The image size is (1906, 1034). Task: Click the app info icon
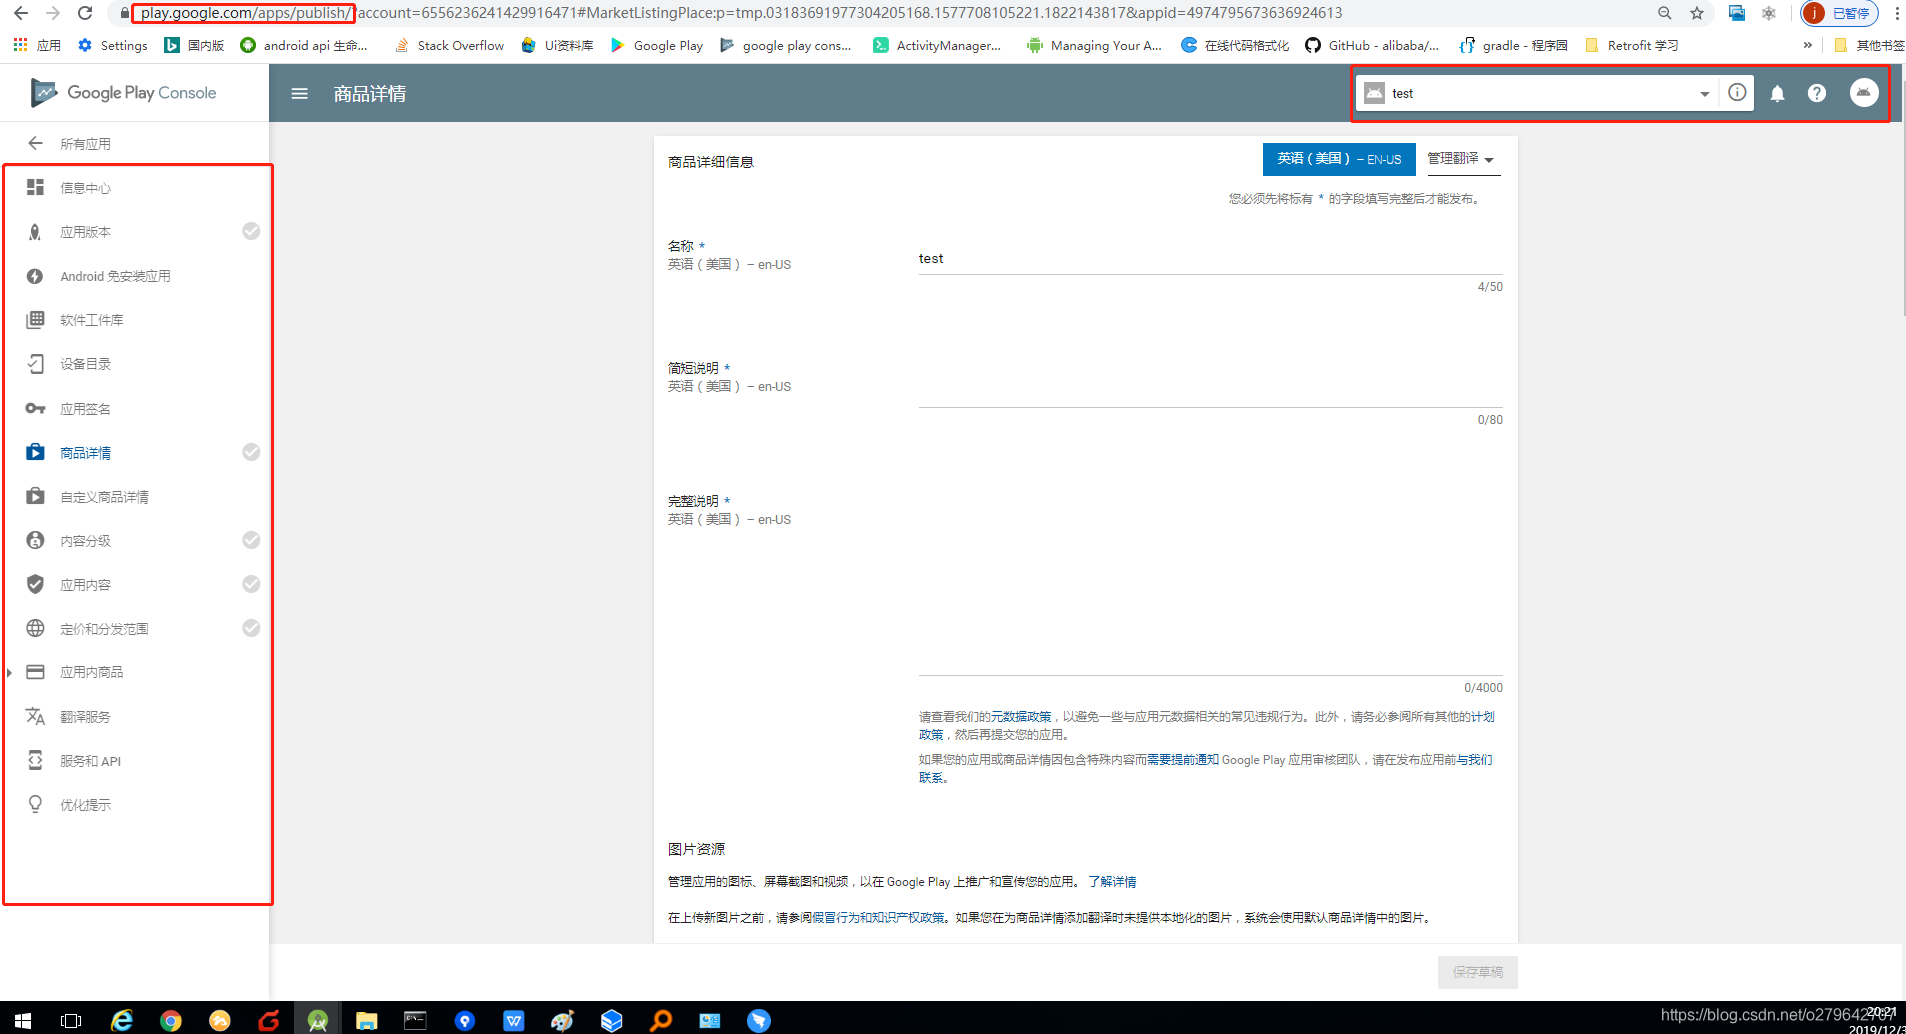point(1737,92)
